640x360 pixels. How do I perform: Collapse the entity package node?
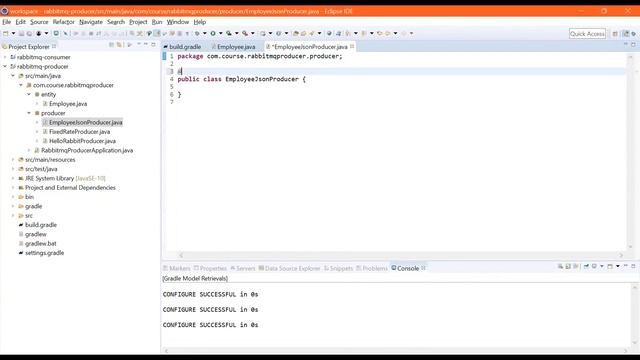click(x=29, y=94)
